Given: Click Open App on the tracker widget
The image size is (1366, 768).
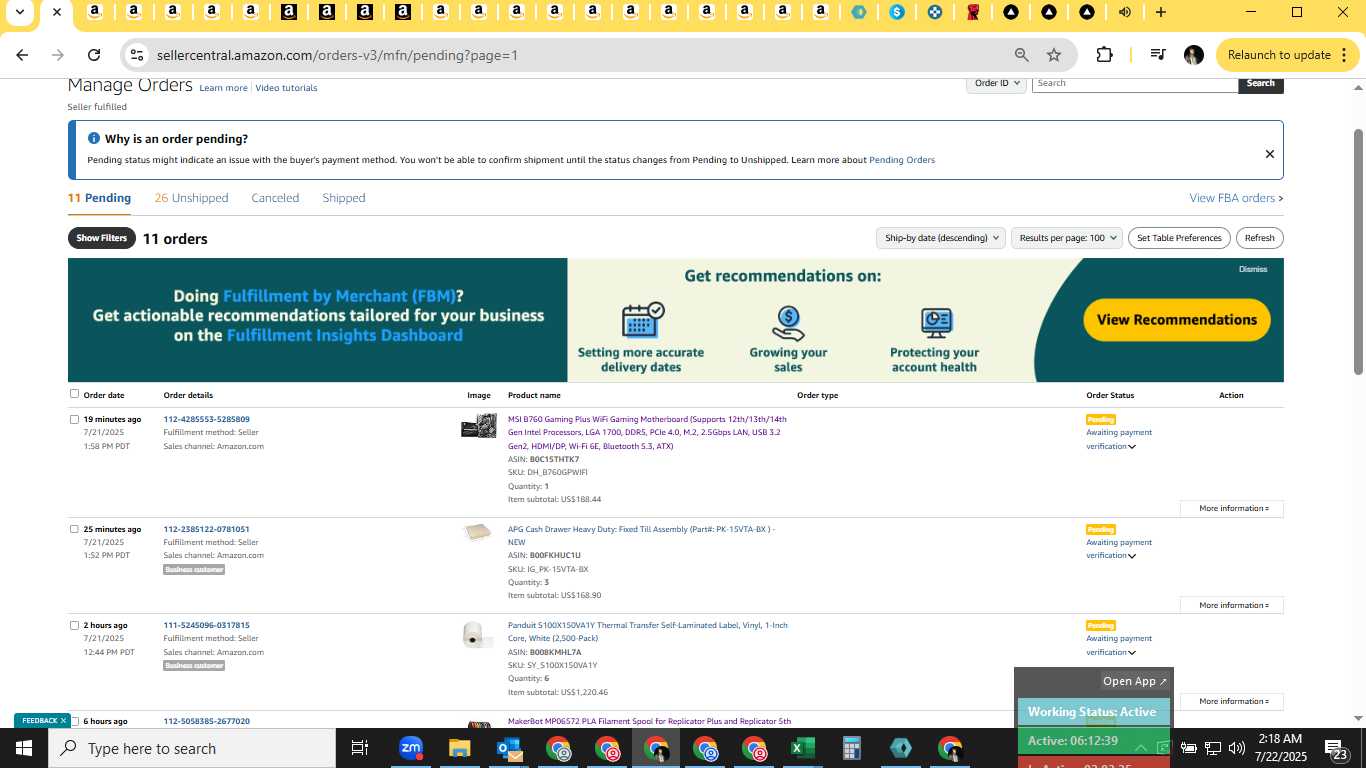Looking at the screenshot, I should point(1134,681).
